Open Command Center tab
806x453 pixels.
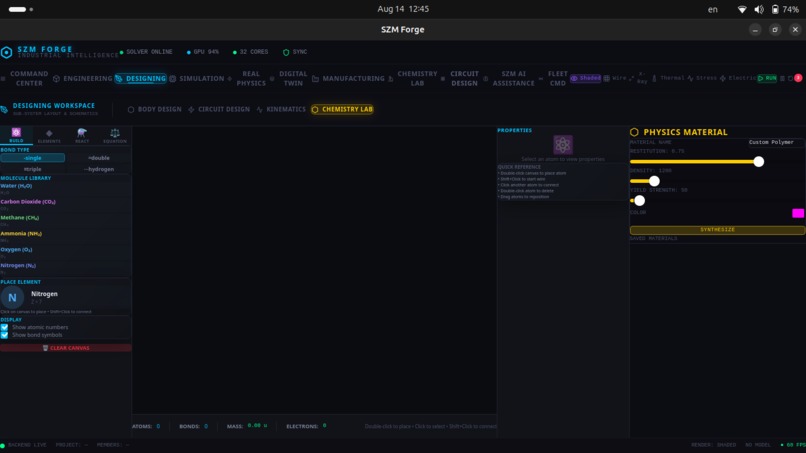pyautogui.click(x=25, y=78)
